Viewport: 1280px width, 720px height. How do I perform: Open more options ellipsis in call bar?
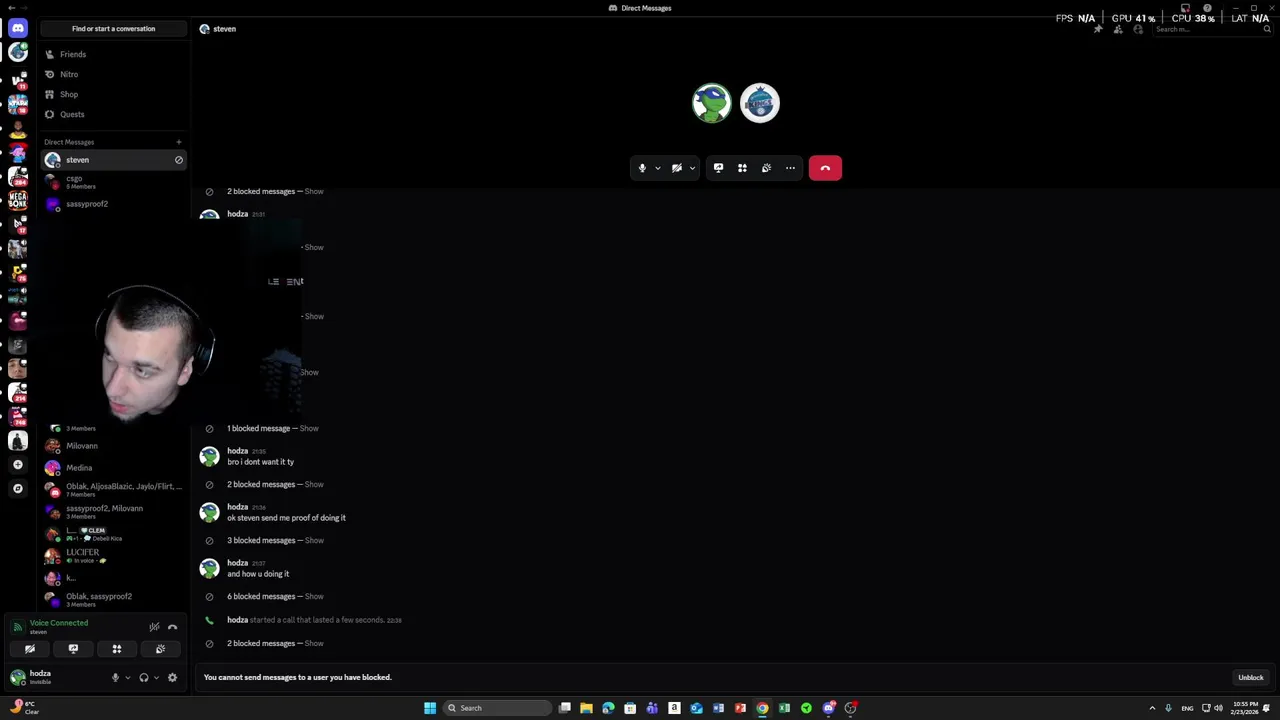(x=790, y=168)
